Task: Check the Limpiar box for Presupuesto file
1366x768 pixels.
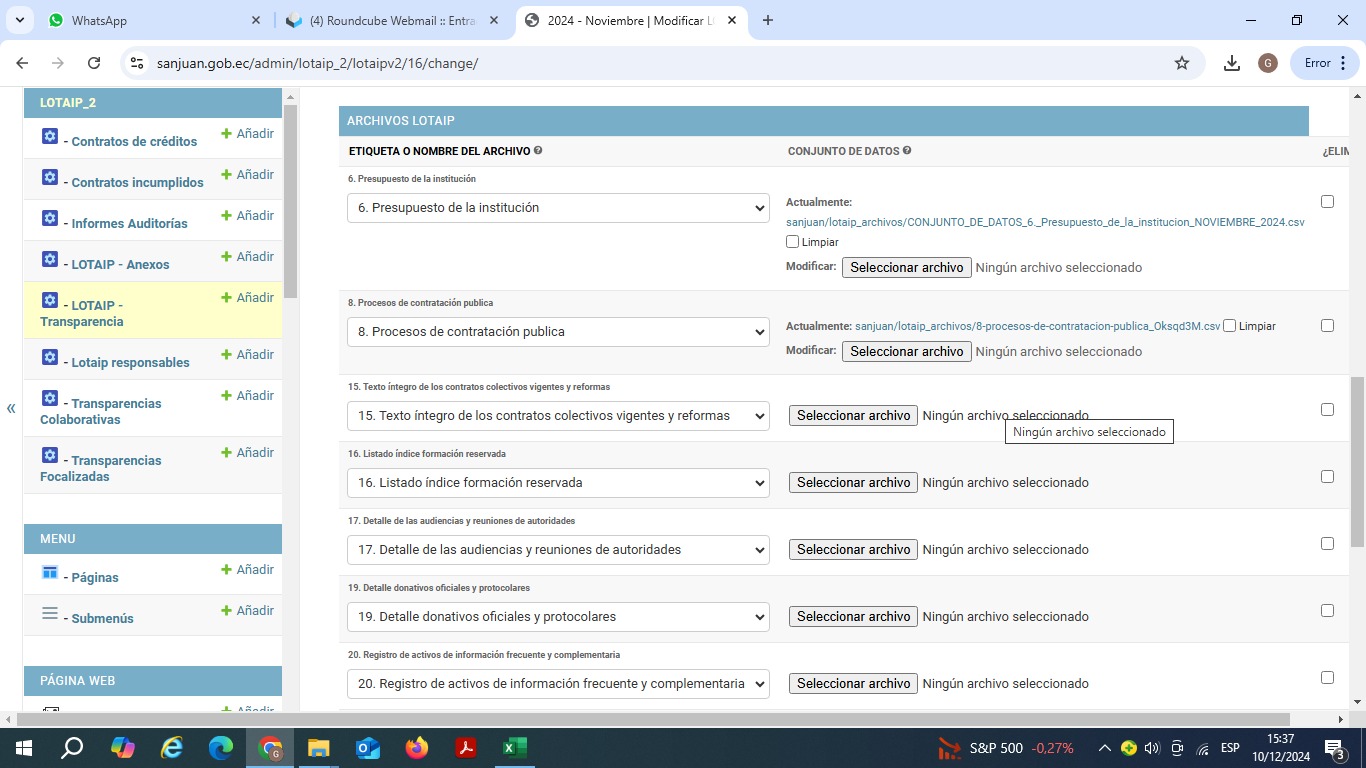Action: click(793, 242)
